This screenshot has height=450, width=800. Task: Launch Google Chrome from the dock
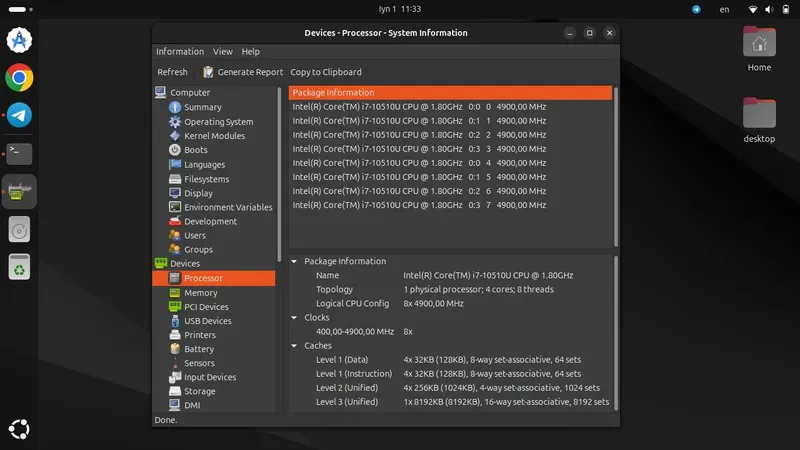[x=19, y=78]
